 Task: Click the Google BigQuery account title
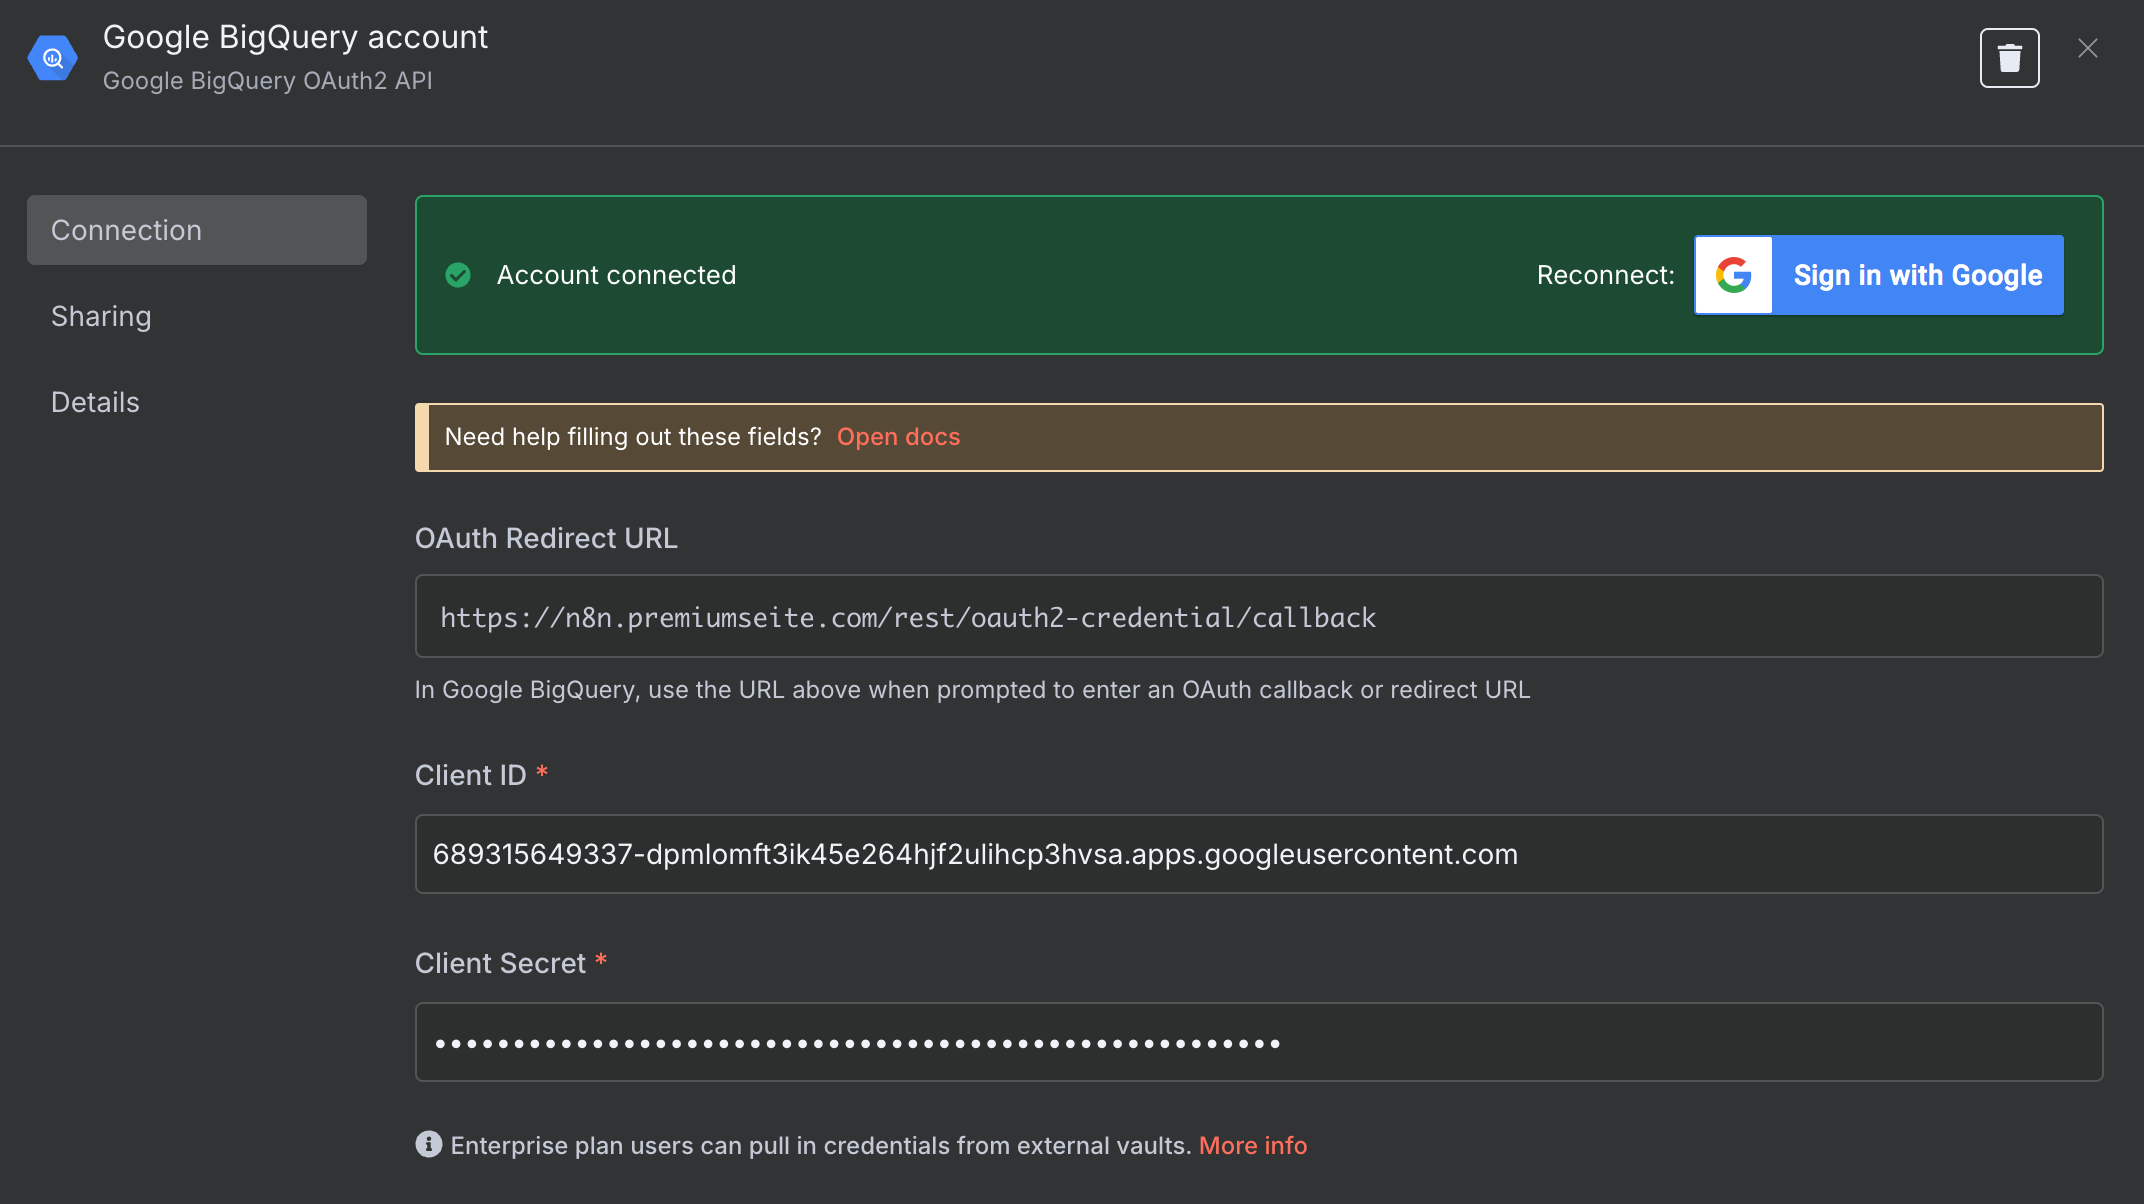(295, 37)
